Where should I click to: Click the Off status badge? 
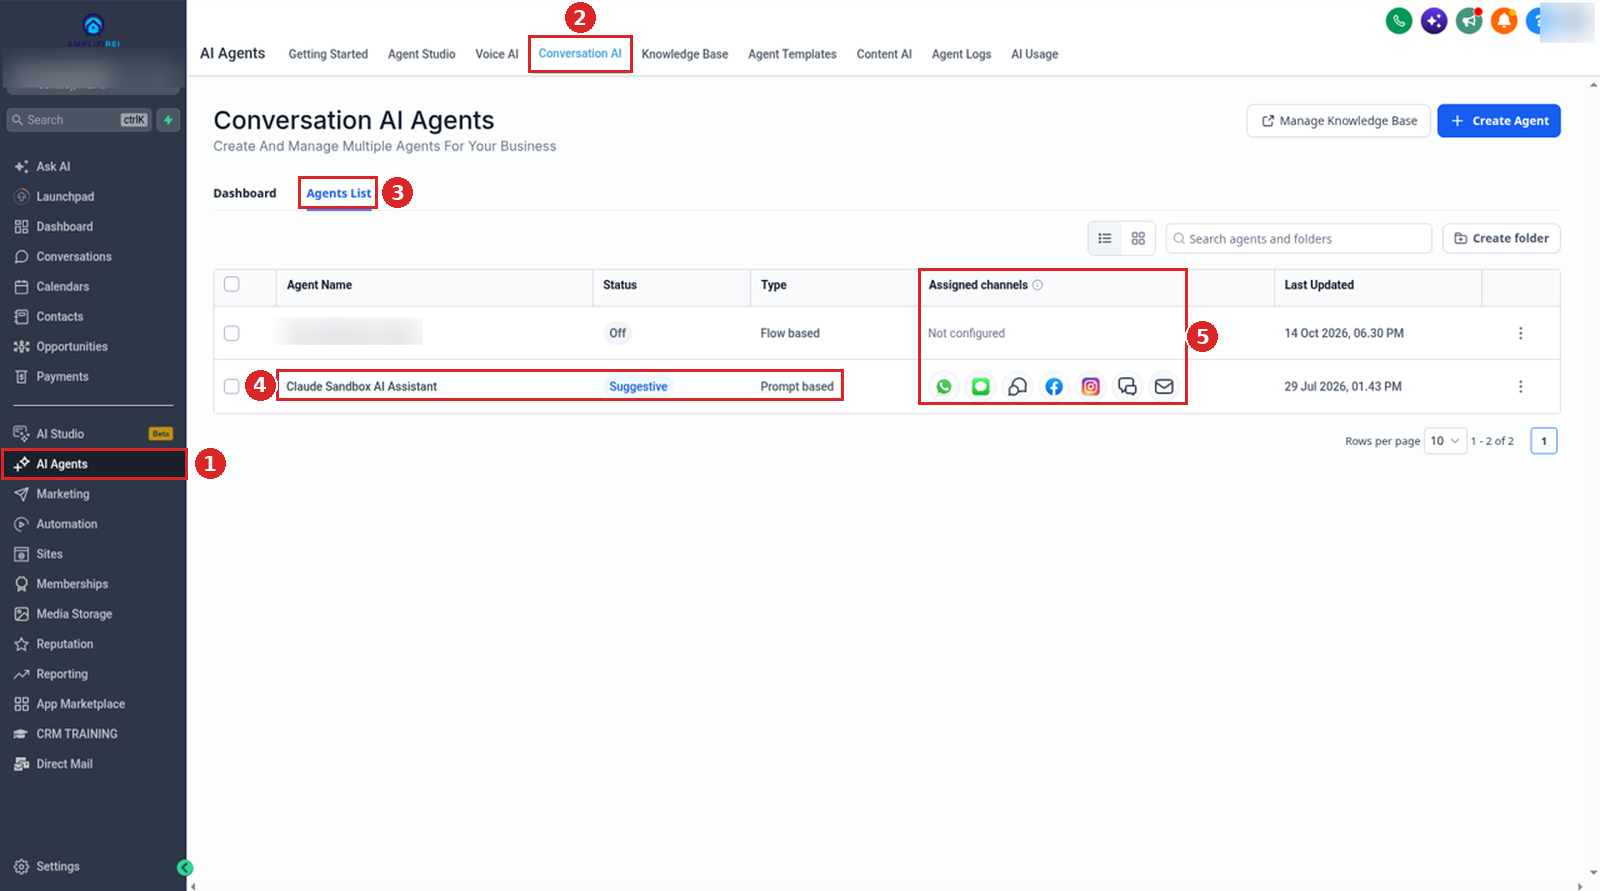[x=618, y=333]
